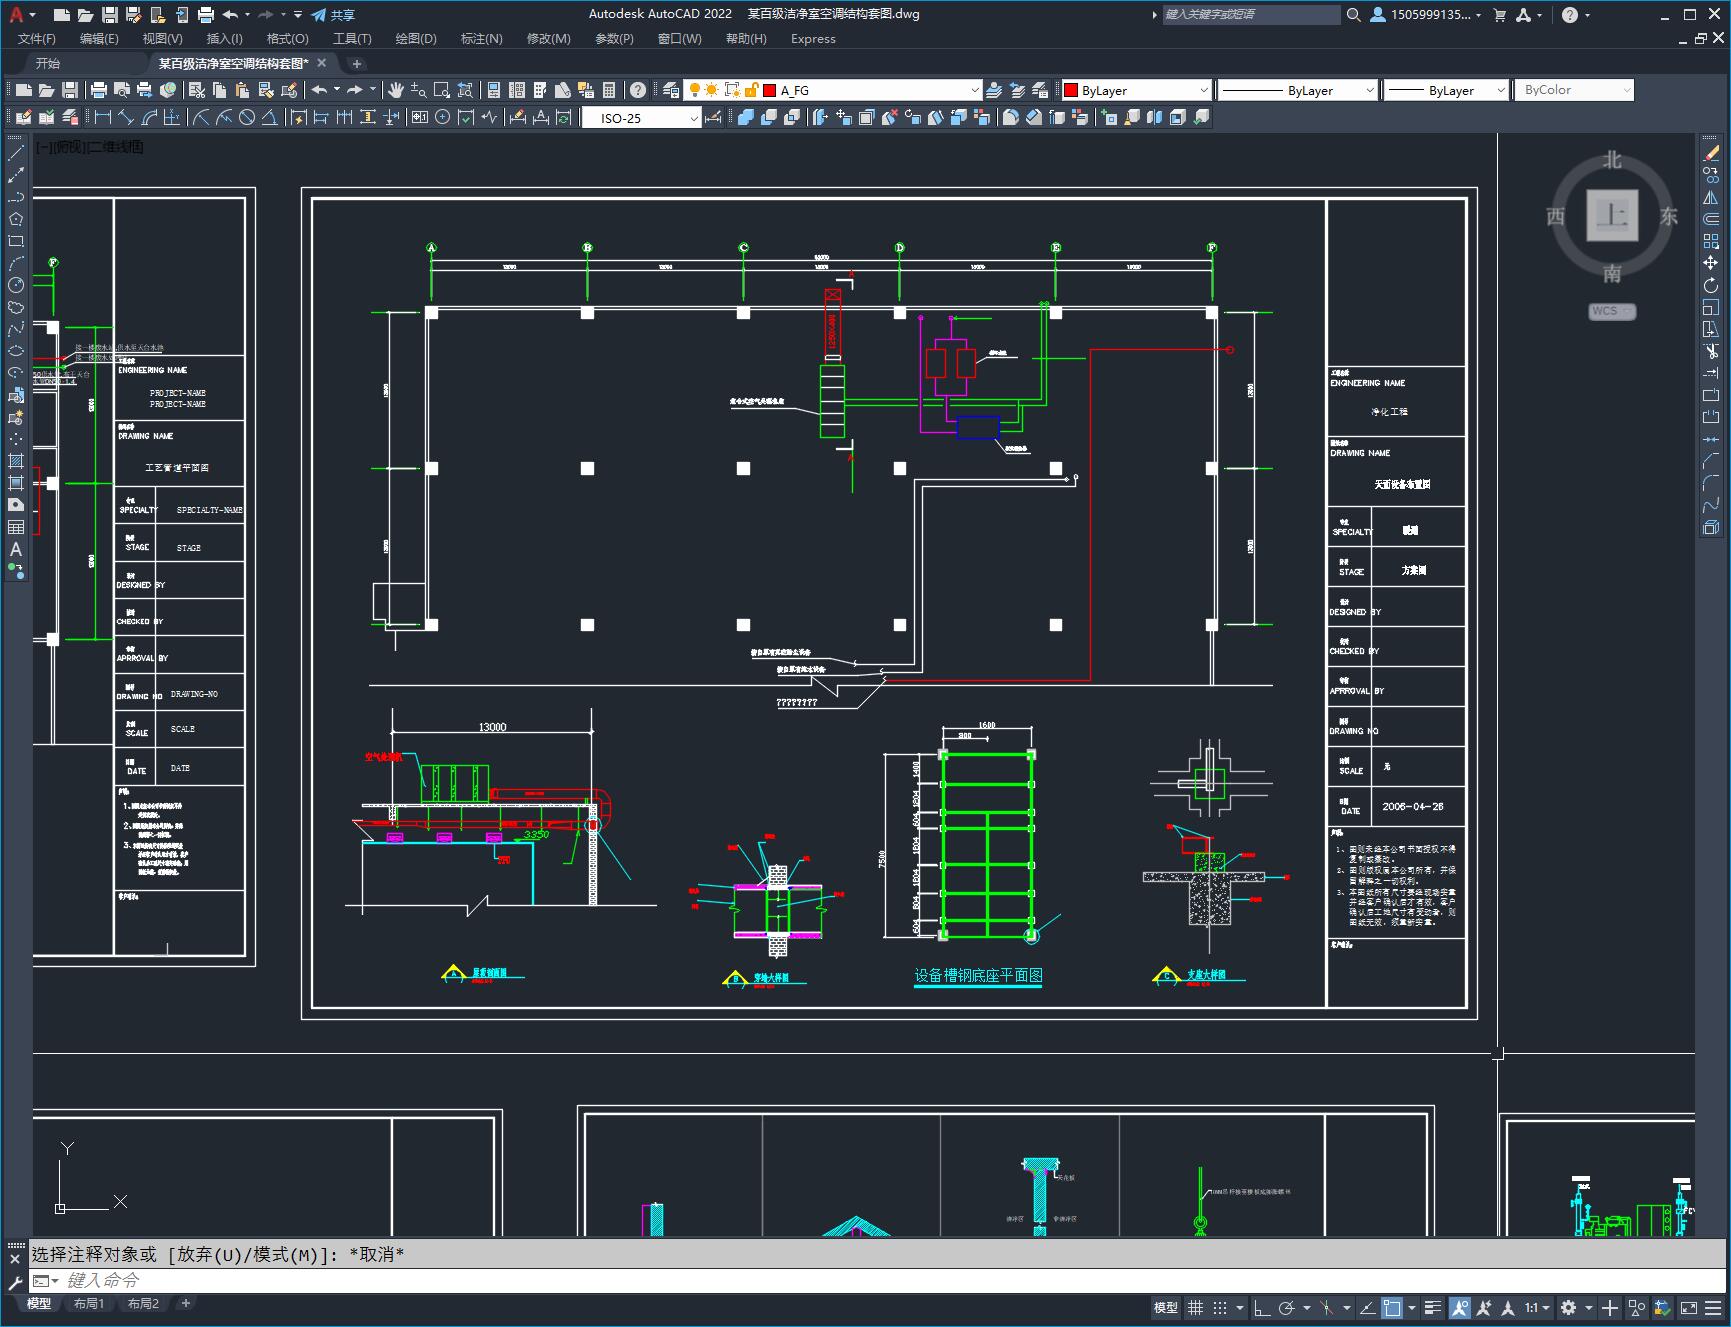This screenshot has width=1731, height=1327.
Task: Click the Mirror tool in modify toolbar
Action: click(x=1711, y=197)
